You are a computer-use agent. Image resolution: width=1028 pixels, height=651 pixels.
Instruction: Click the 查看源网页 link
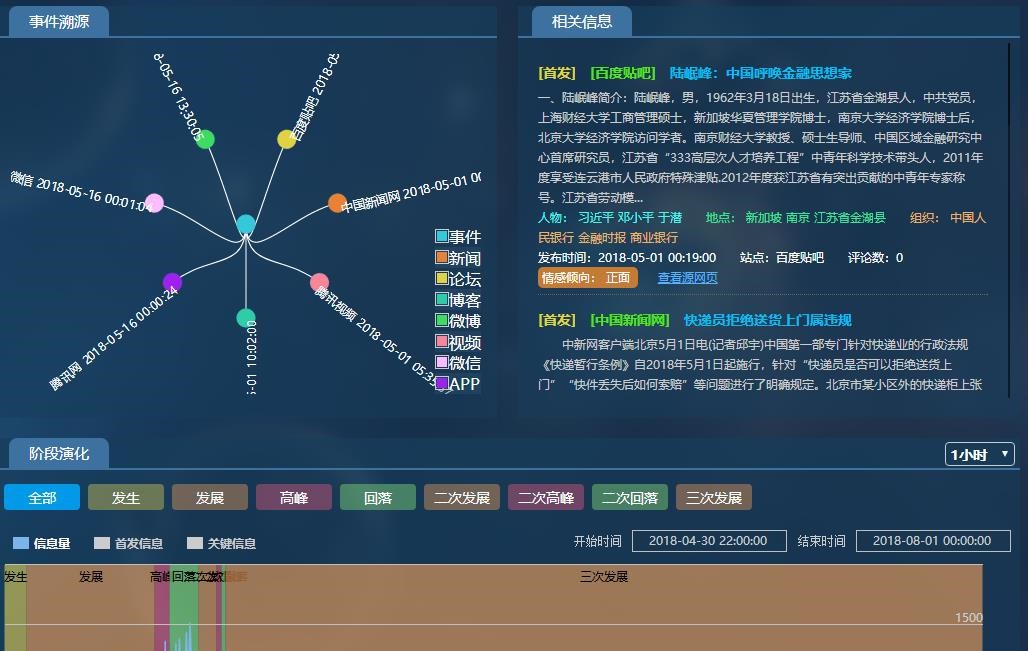[686, 277]
